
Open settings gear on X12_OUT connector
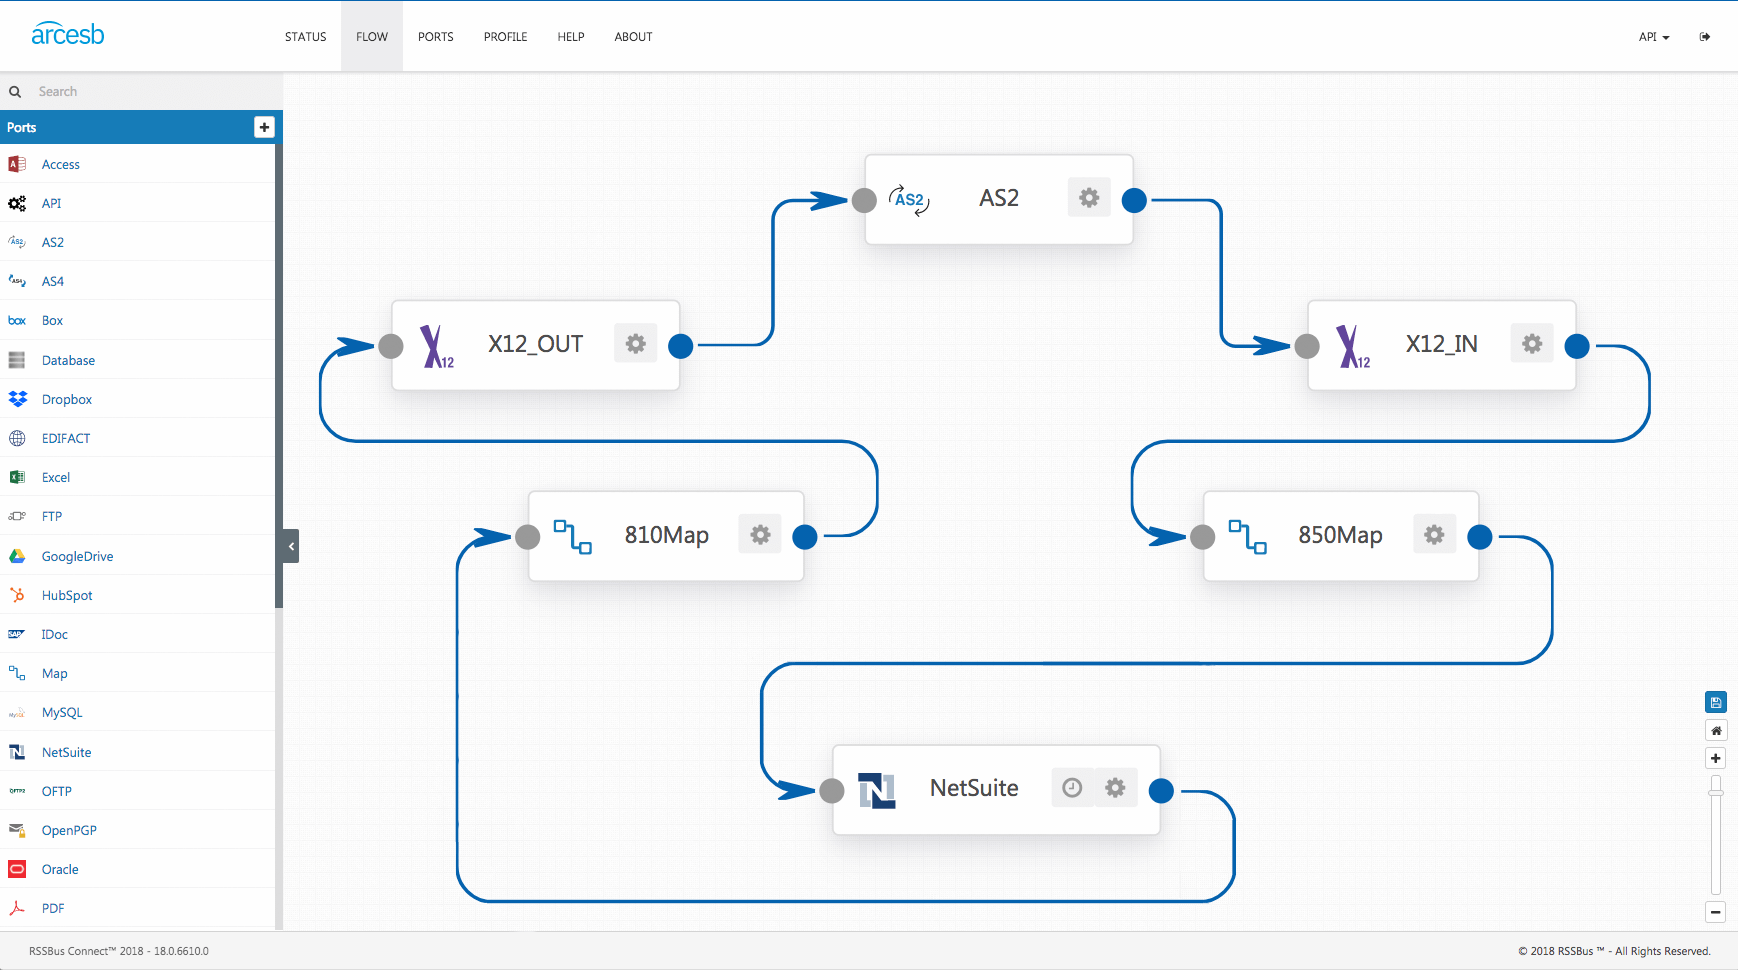pyautogui.click(x=636, y=344)
